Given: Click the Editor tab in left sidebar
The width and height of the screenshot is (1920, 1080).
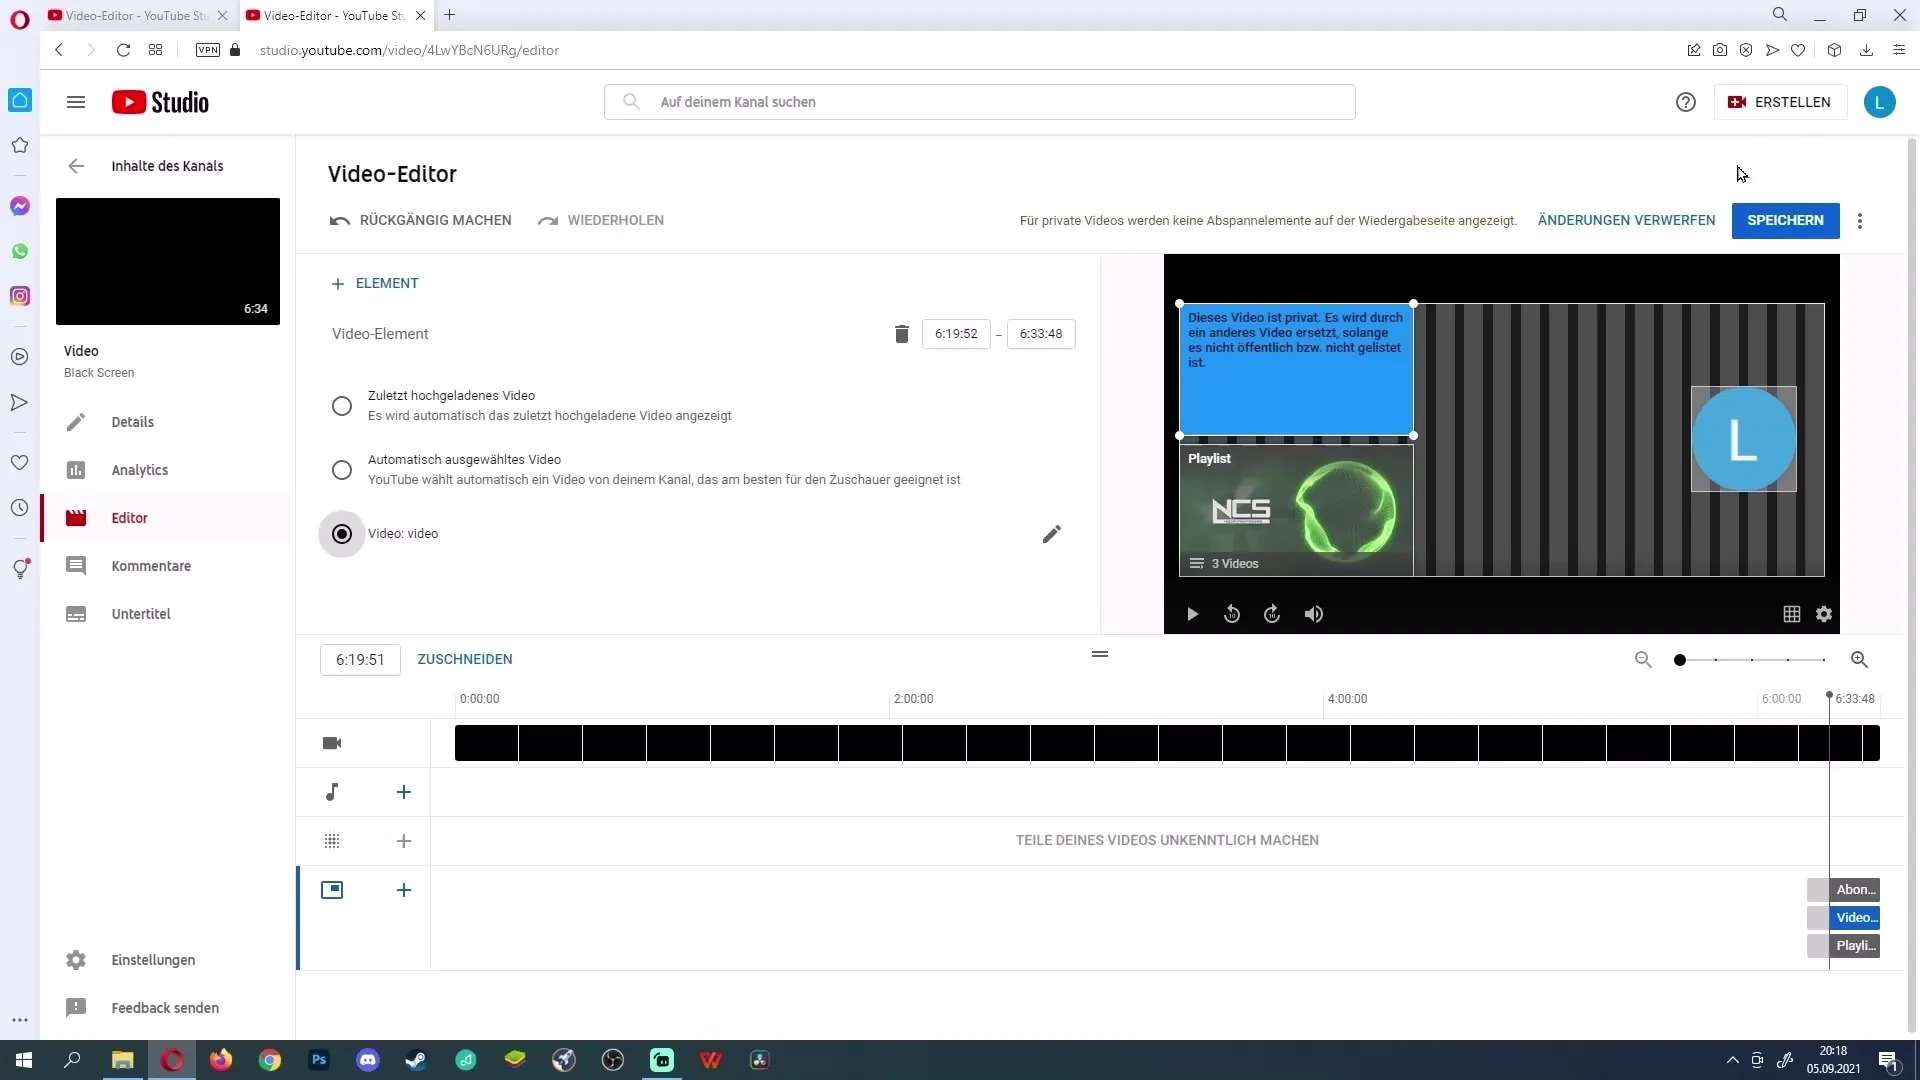Looking at the screenshot, I should click(129, 517).
